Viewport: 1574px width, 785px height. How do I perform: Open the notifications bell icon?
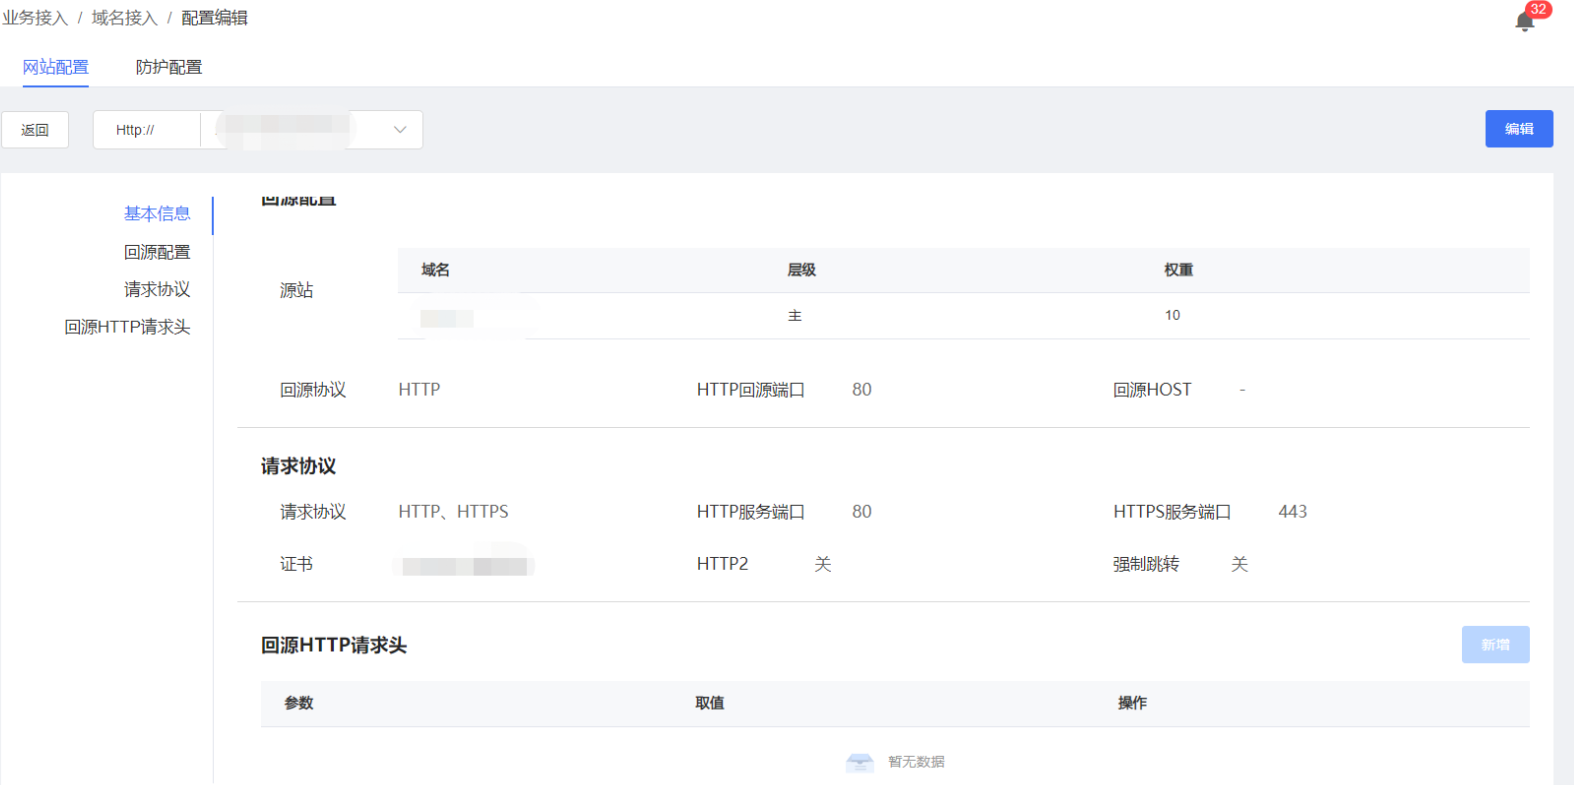coord(1524,21)
